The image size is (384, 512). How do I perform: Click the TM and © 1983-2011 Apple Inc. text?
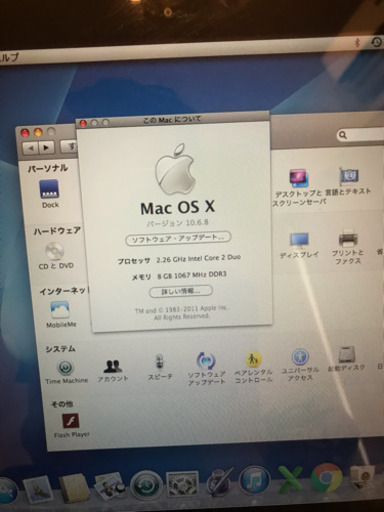181,310
